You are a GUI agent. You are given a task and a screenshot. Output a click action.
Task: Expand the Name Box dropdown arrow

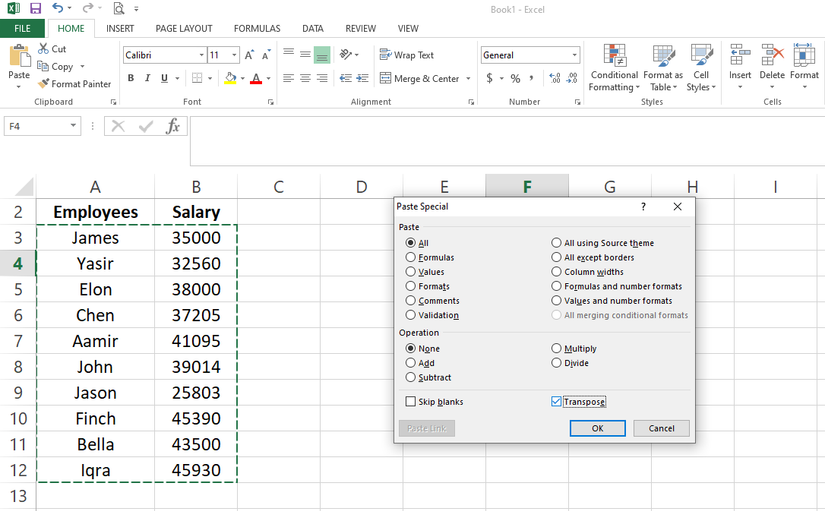pos(73,126)
